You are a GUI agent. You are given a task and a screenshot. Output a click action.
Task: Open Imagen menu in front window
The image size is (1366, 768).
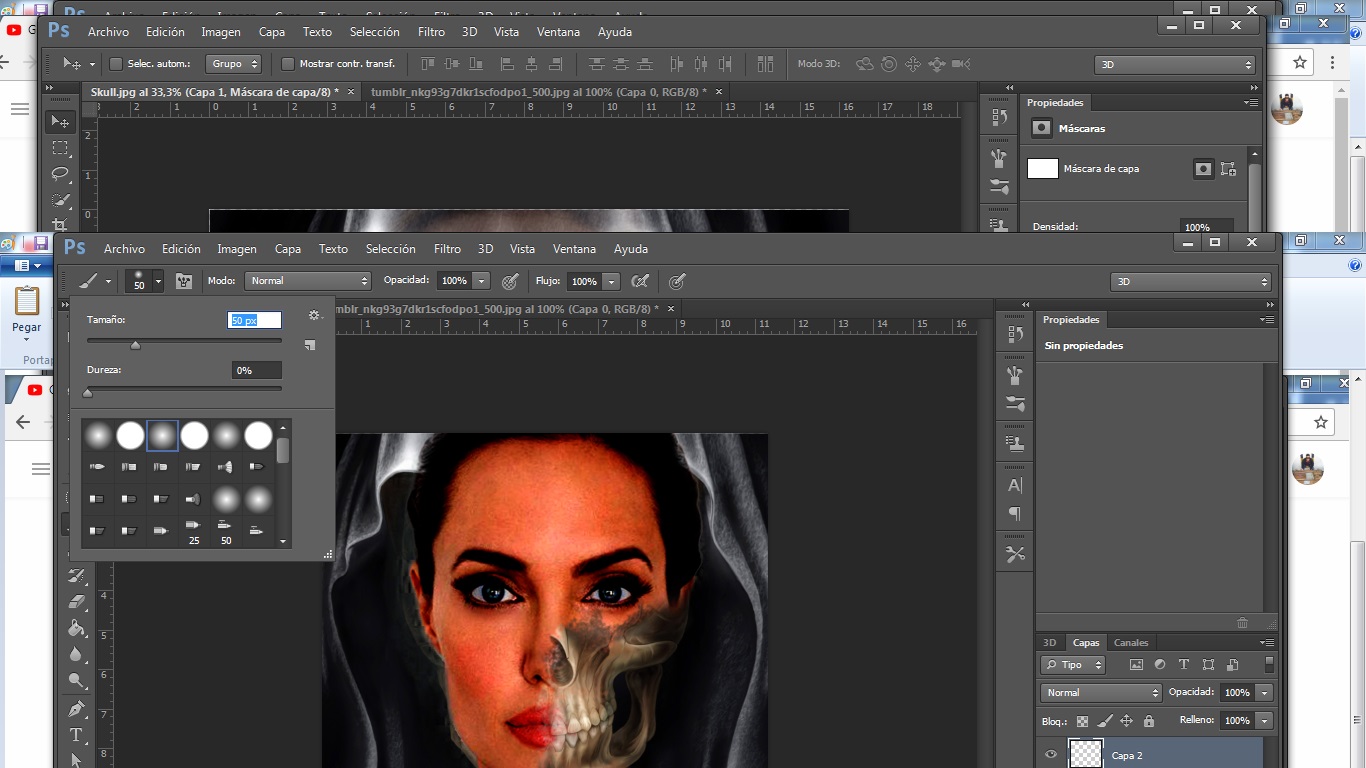pos(237,249)
